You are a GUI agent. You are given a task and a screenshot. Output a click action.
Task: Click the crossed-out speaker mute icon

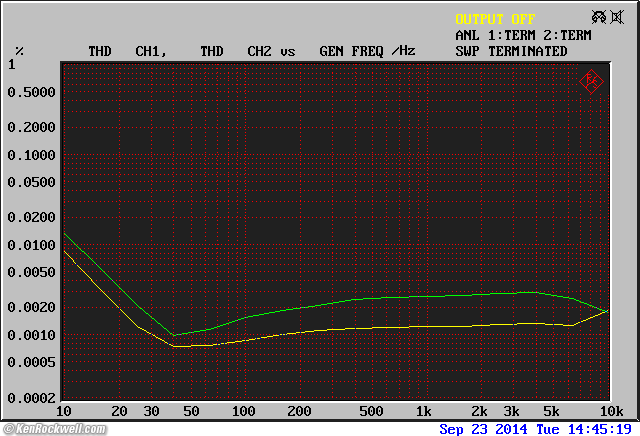click(x=617, y=17)
